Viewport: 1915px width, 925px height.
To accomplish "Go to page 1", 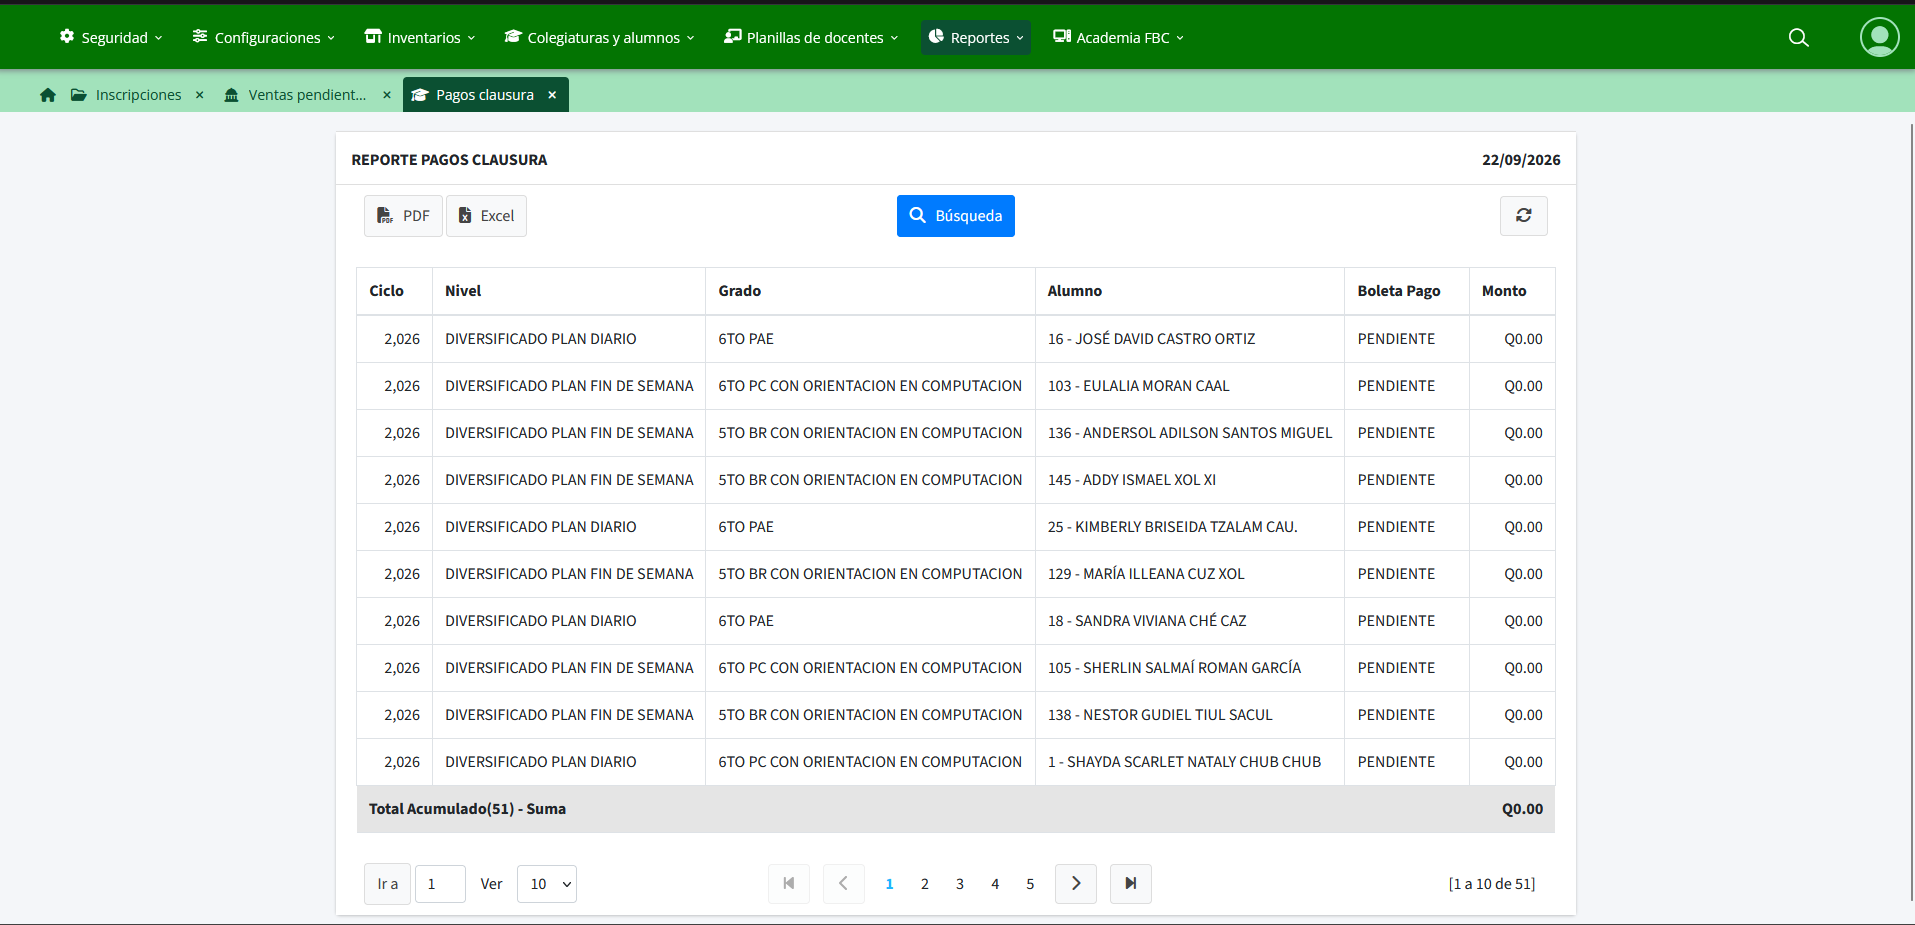I will click(890, 884).
